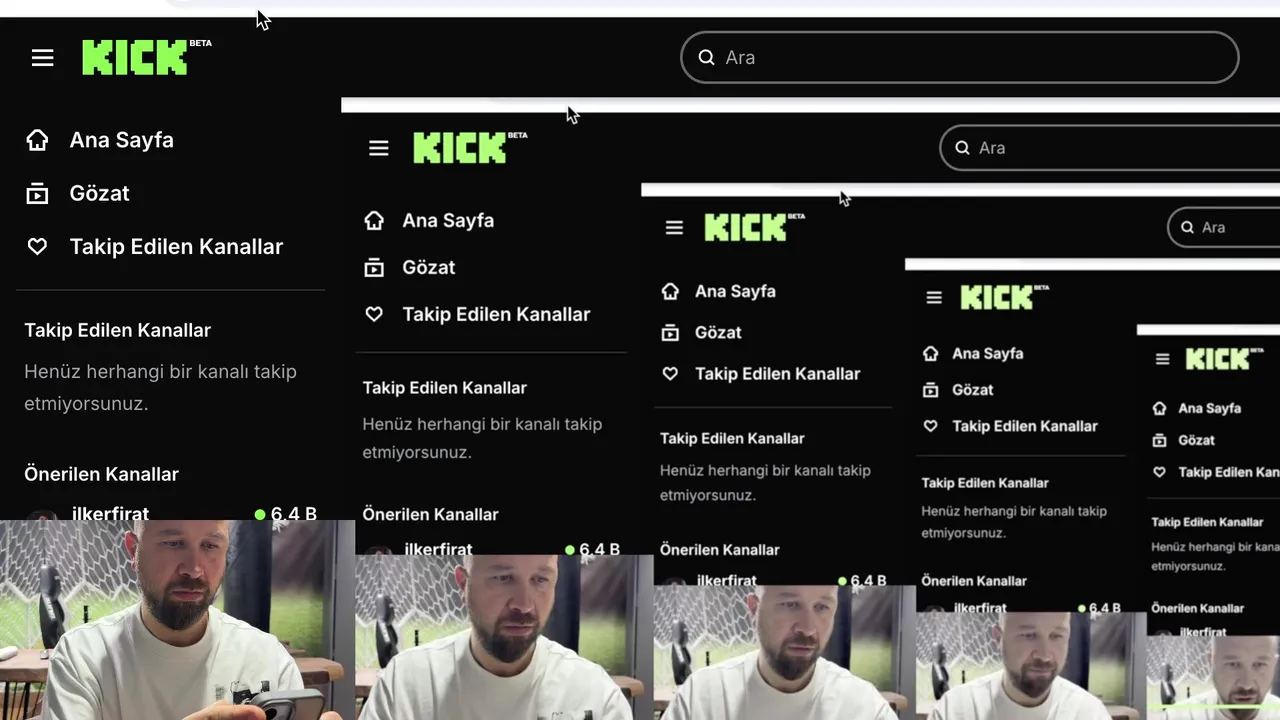Click the heart icon of Takip Edilen Kanallar, second-largest copy
1280x720 pixels.
click(374, 314)
